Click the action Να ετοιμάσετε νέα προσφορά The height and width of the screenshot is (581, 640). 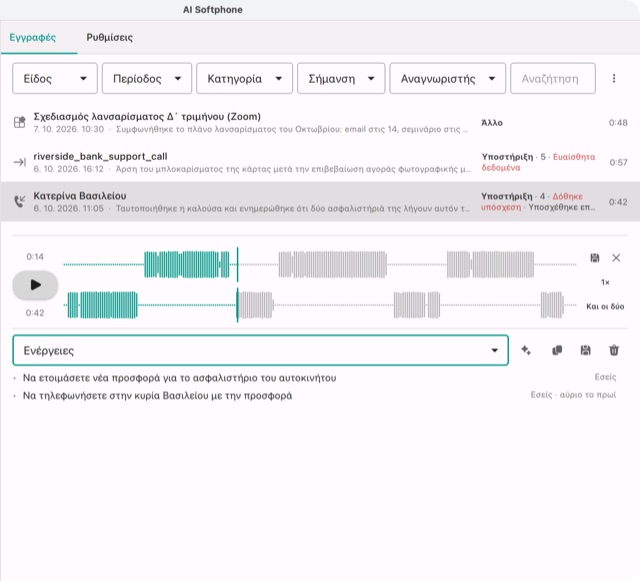coord(180,378)
